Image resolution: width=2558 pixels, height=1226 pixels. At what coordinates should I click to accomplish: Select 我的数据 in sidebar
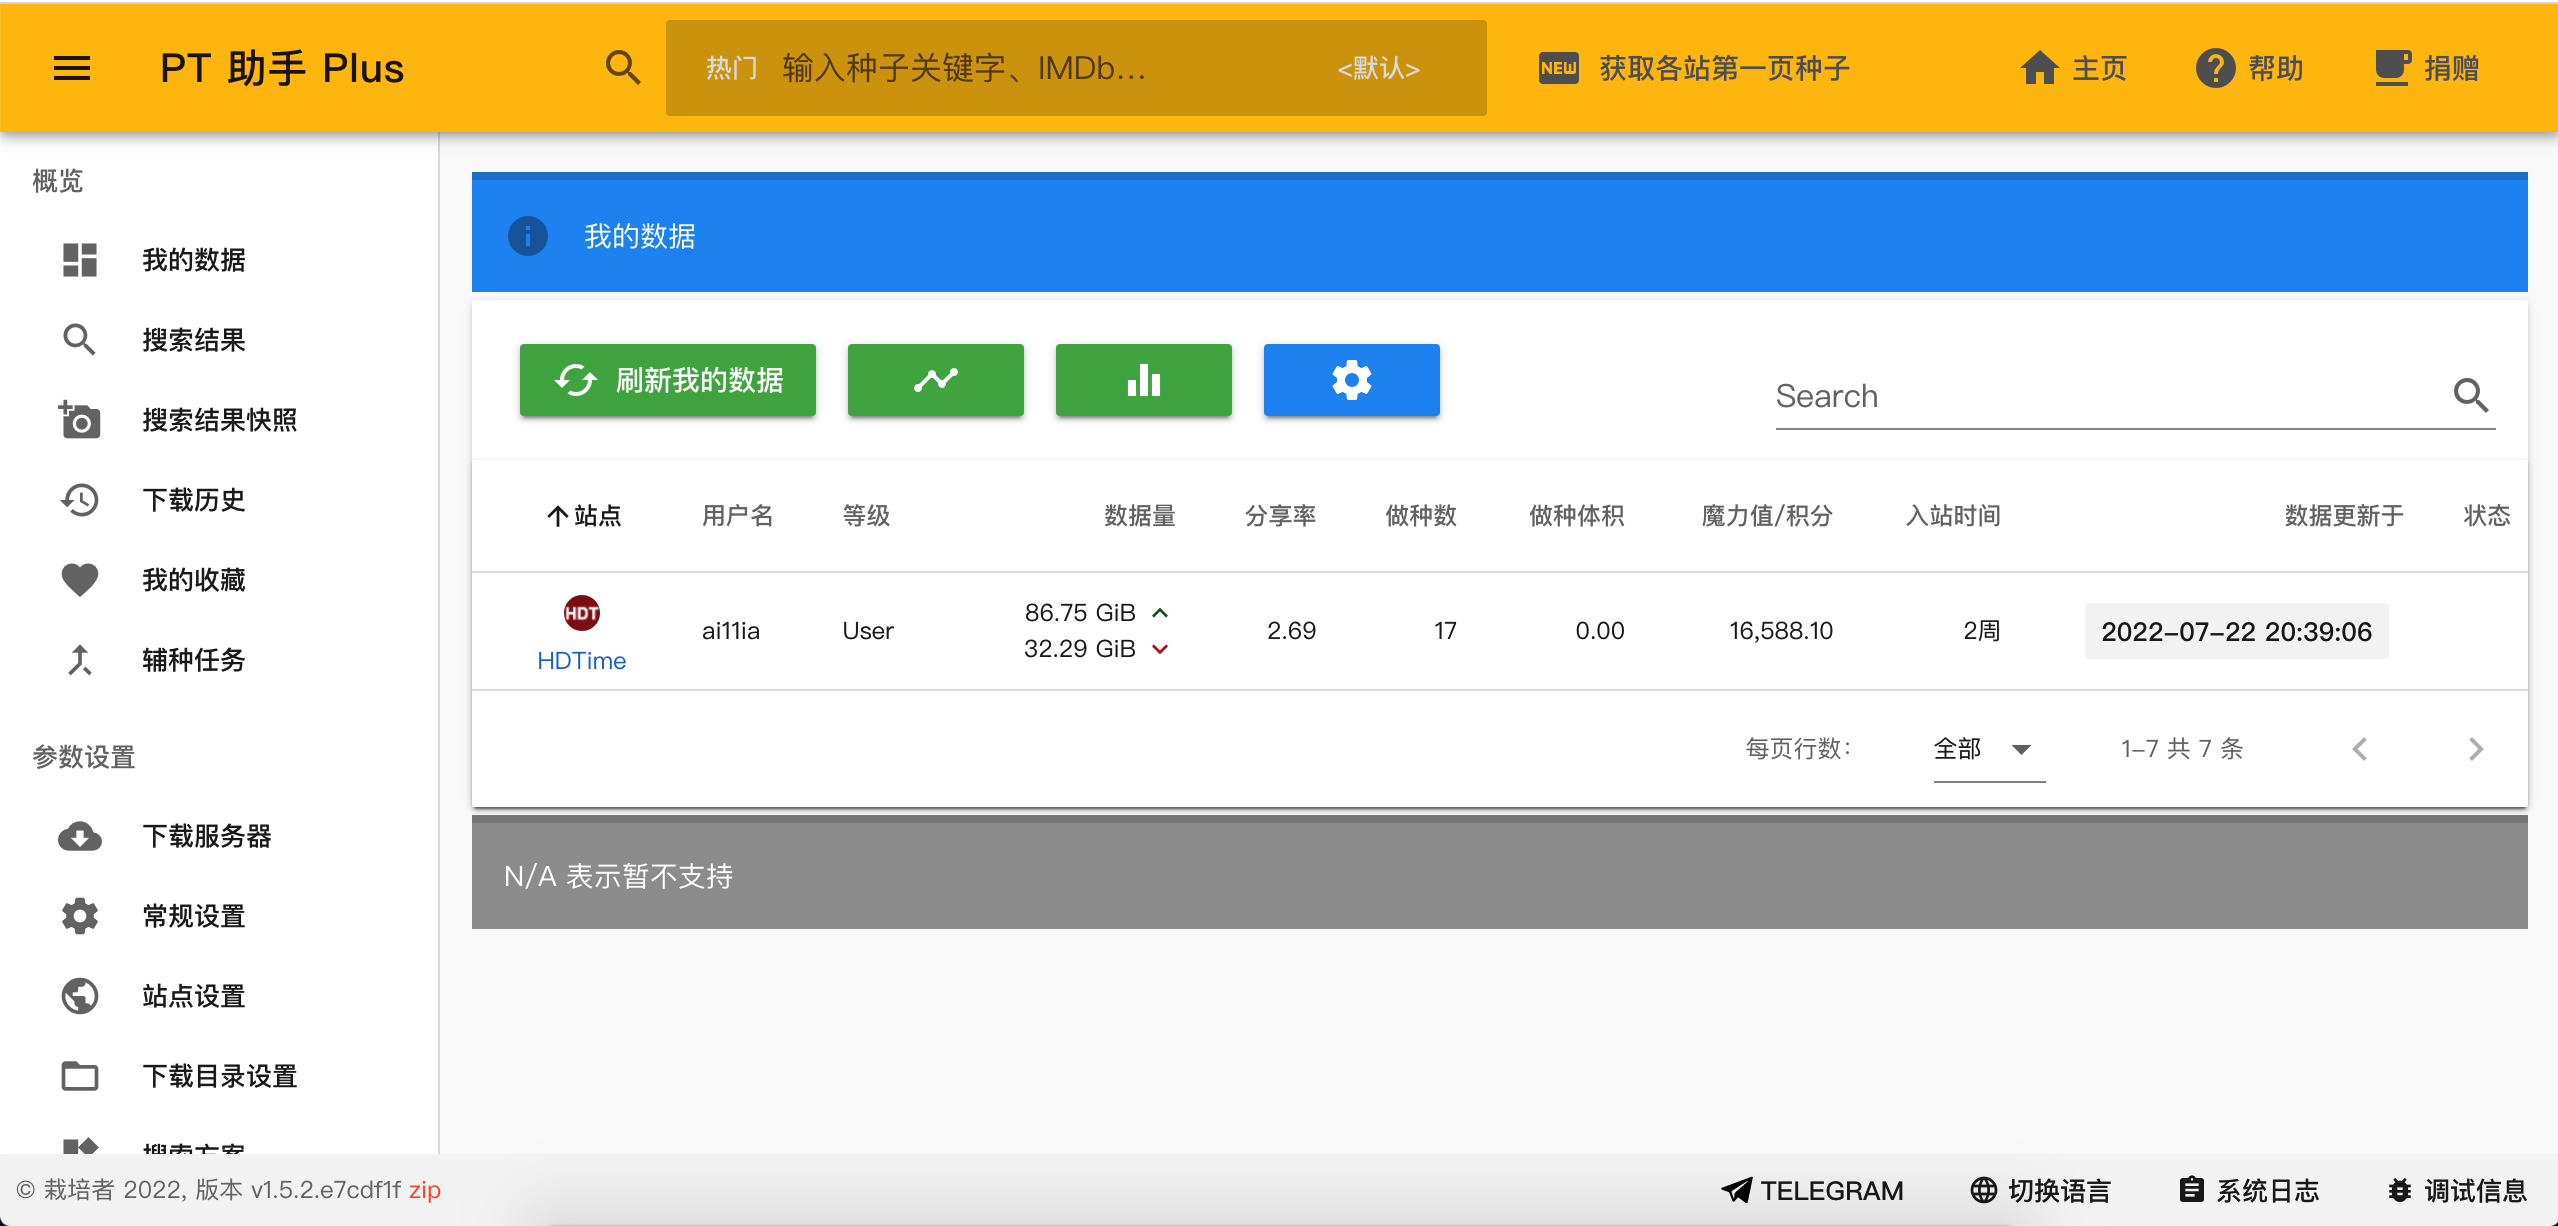(219, 260)
